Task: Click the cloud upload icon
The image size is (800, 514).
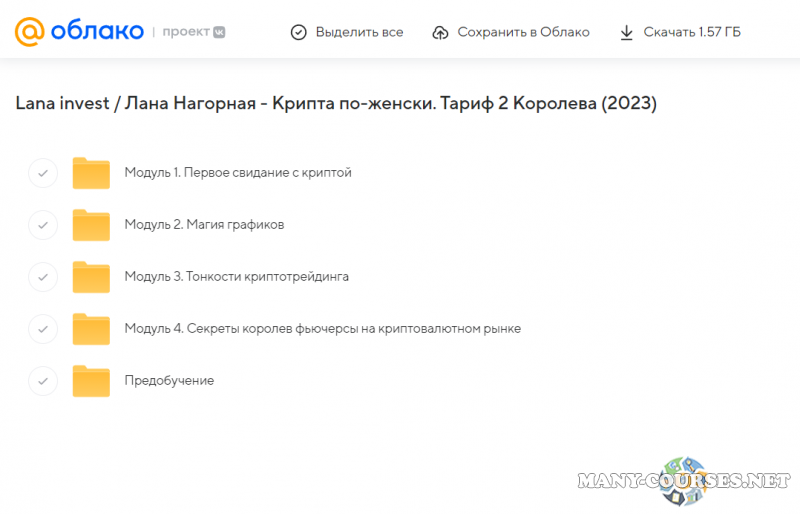Action: coord(440,32)
